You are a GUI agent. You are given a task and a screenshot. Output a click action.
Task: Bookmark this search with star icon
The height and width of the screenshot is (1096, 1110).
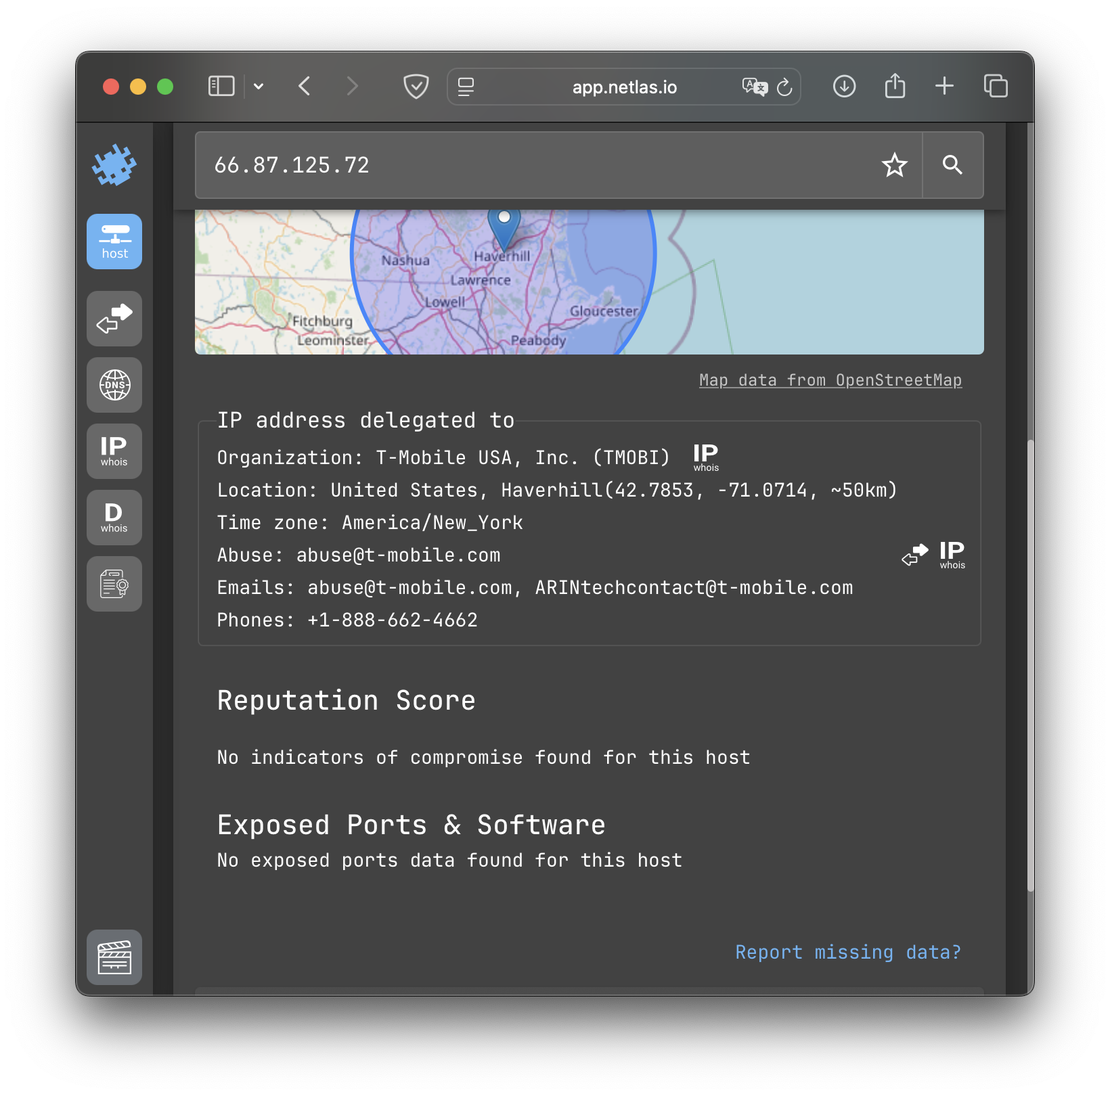(x=894, y=165)
